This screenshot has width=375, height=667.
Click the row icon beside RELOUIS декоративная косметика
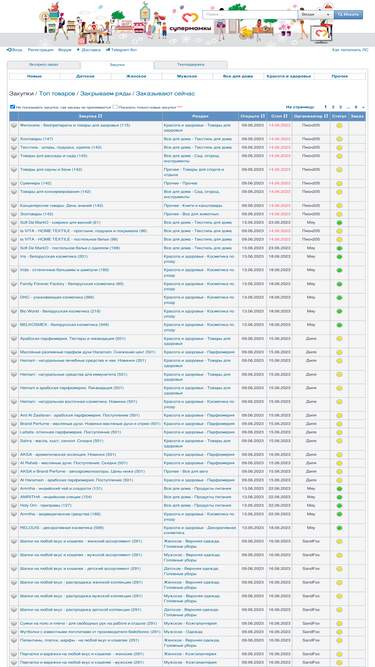[x=14, y=528]
